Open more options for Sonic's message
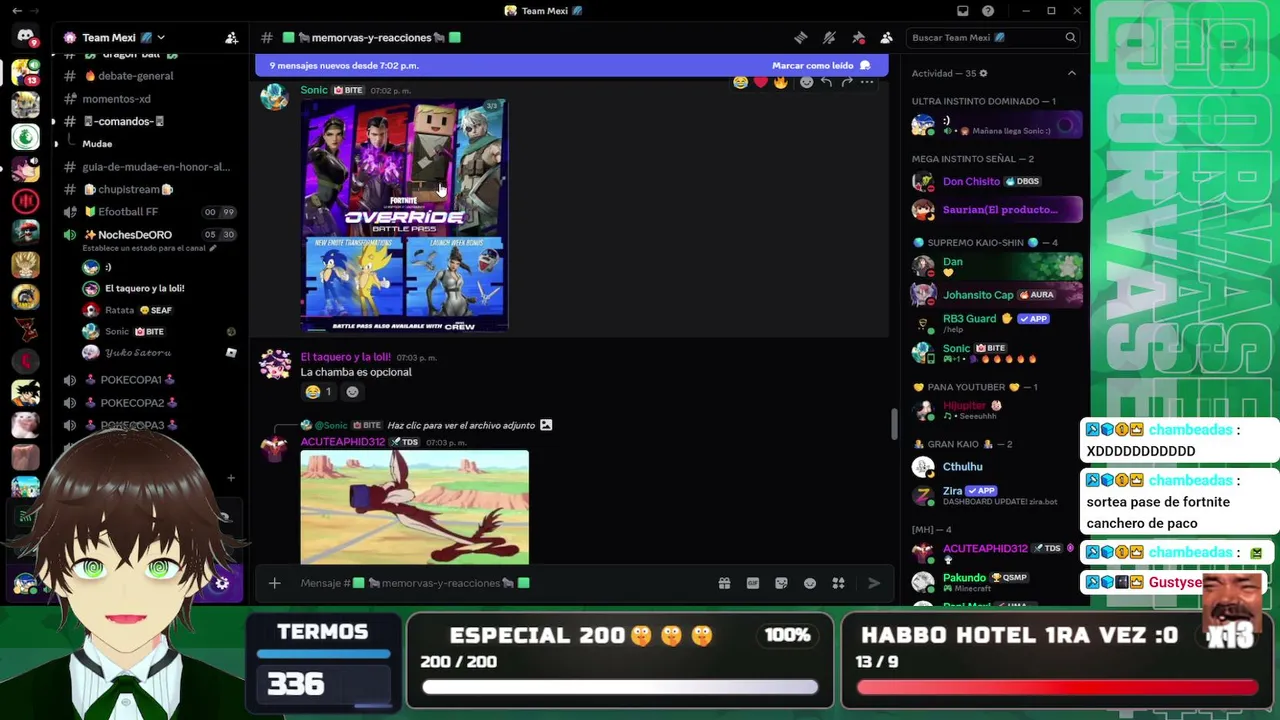Image resolution: width=1280 pixels, height=720 pixels. point(867,82)
